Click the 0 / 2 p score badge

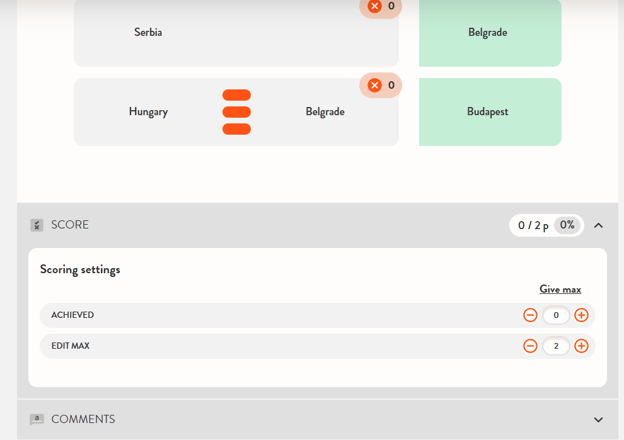(533, 226)
